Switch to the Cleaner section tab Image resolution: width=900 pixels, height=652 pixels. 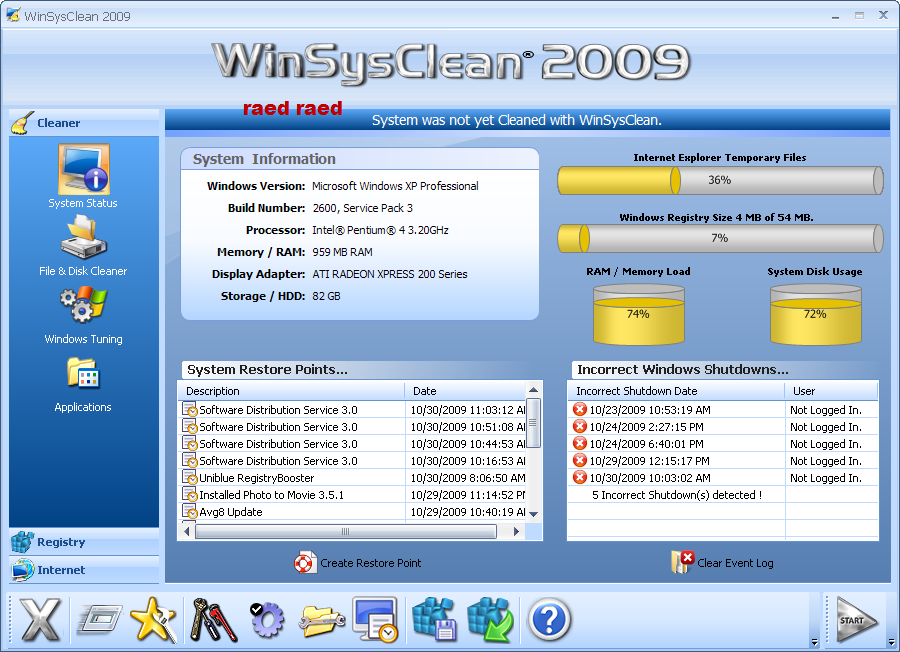click(x=84, y=123)
